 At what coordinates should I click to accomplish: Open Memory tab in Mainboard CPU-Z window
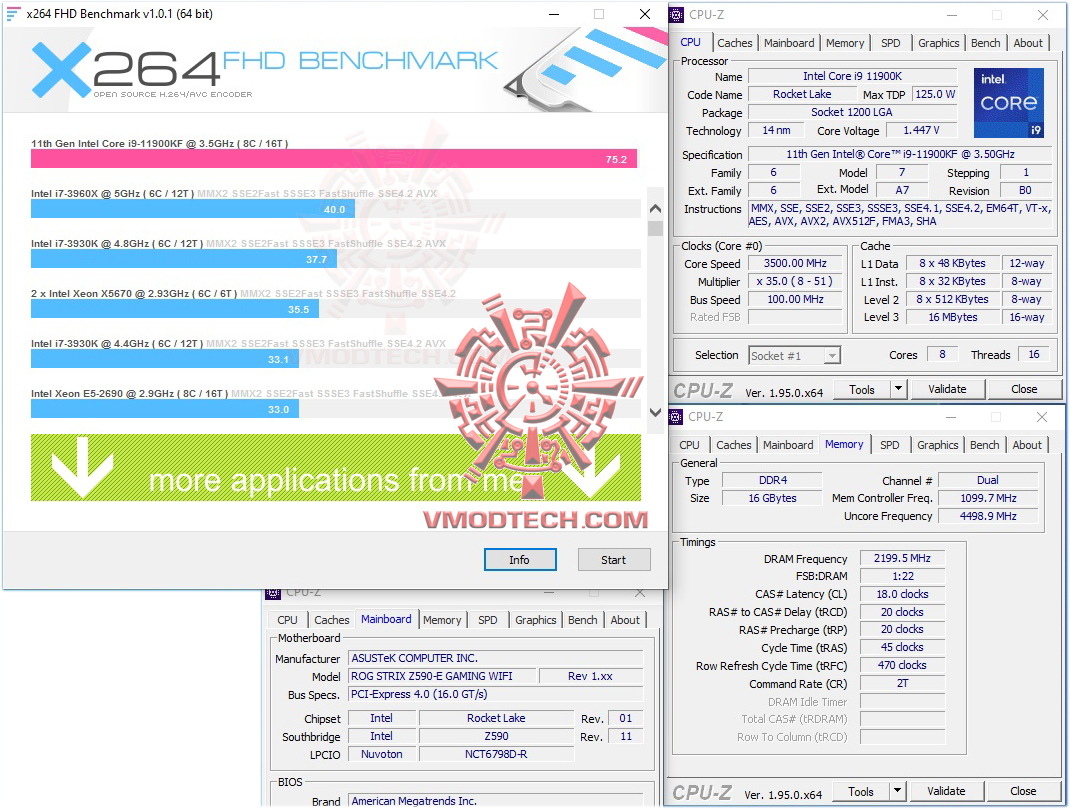(x=442, y=620)
